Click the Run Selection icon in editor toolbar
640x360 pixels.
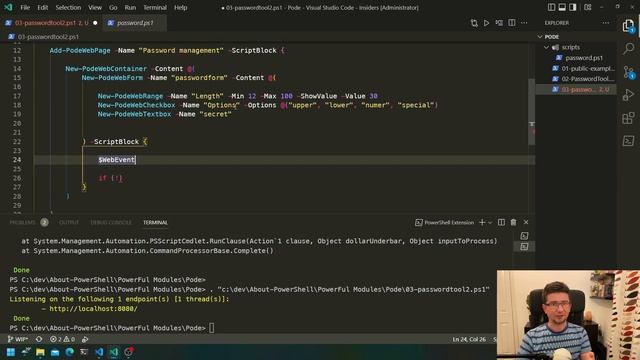499,23
